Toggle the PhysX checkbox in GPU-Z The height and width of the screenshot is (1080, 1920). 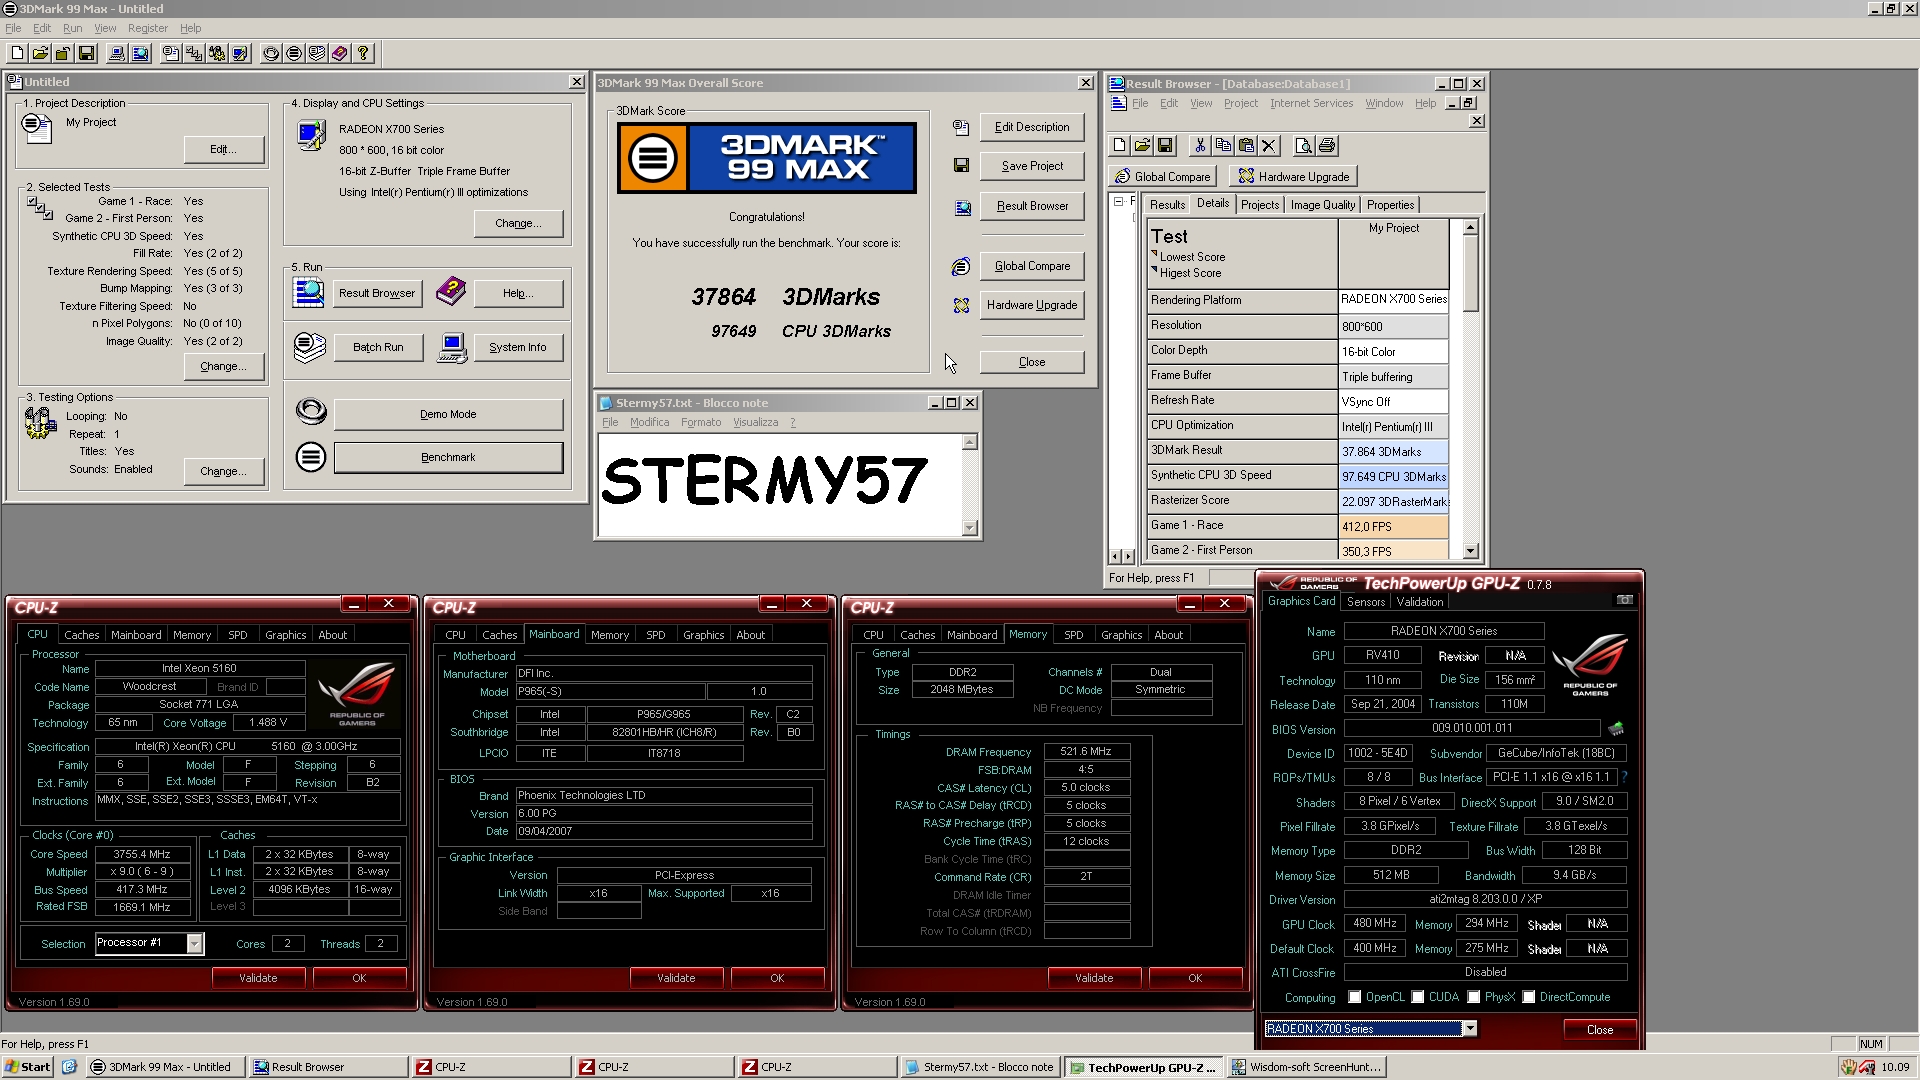click(x=1473, y=997)
